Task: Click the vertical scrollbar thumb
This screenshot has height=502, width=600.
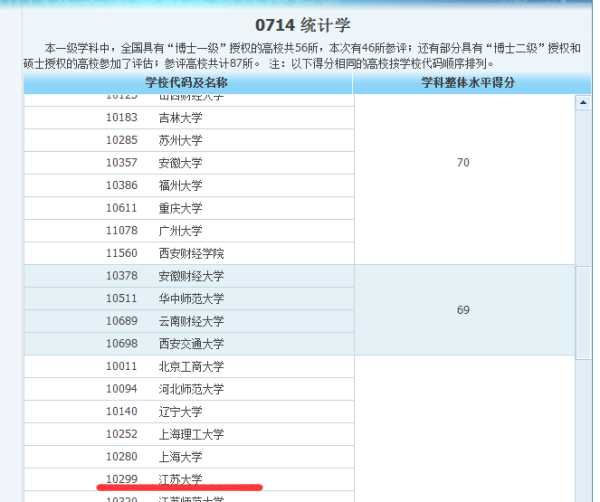Action: click(583, 313)
